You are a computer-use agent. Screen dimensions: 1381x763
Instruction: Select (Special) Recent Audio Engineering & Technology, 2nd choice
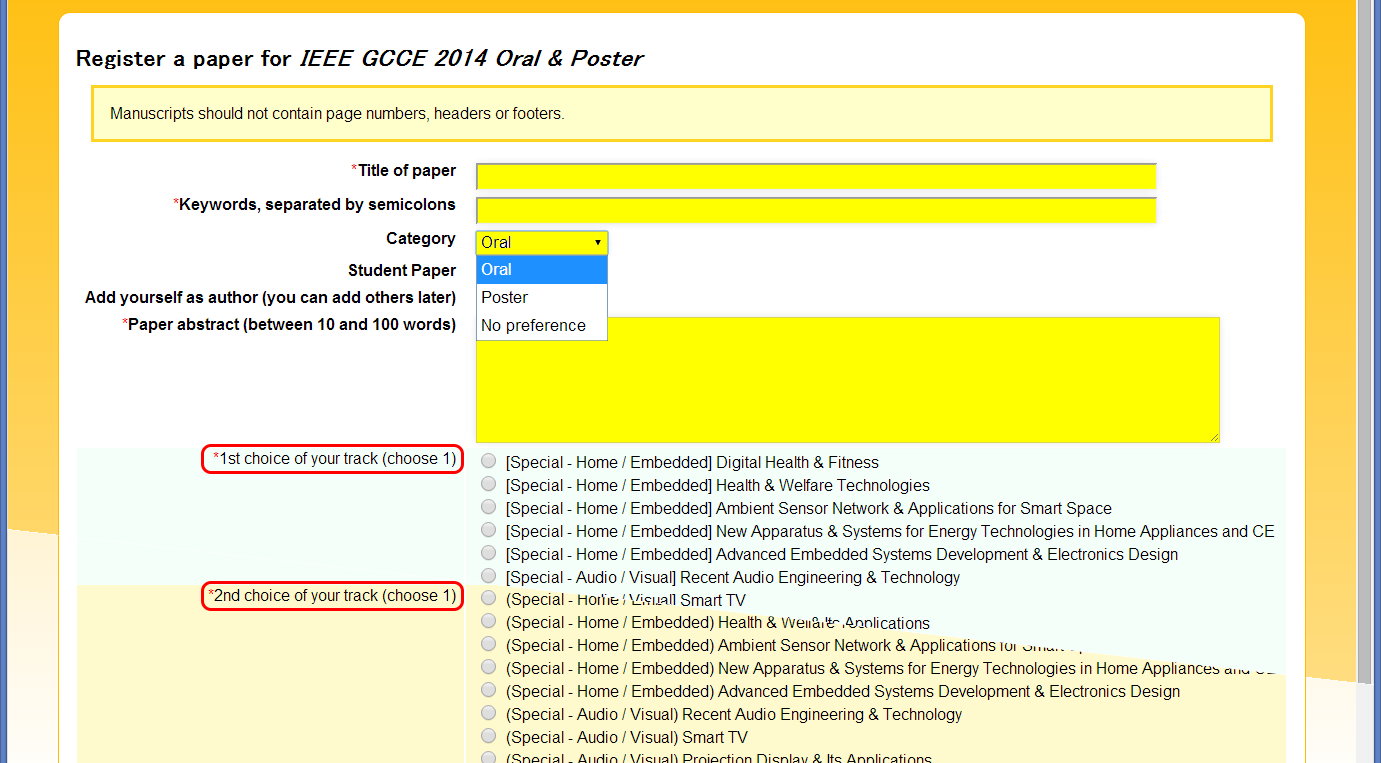[488, 714]
